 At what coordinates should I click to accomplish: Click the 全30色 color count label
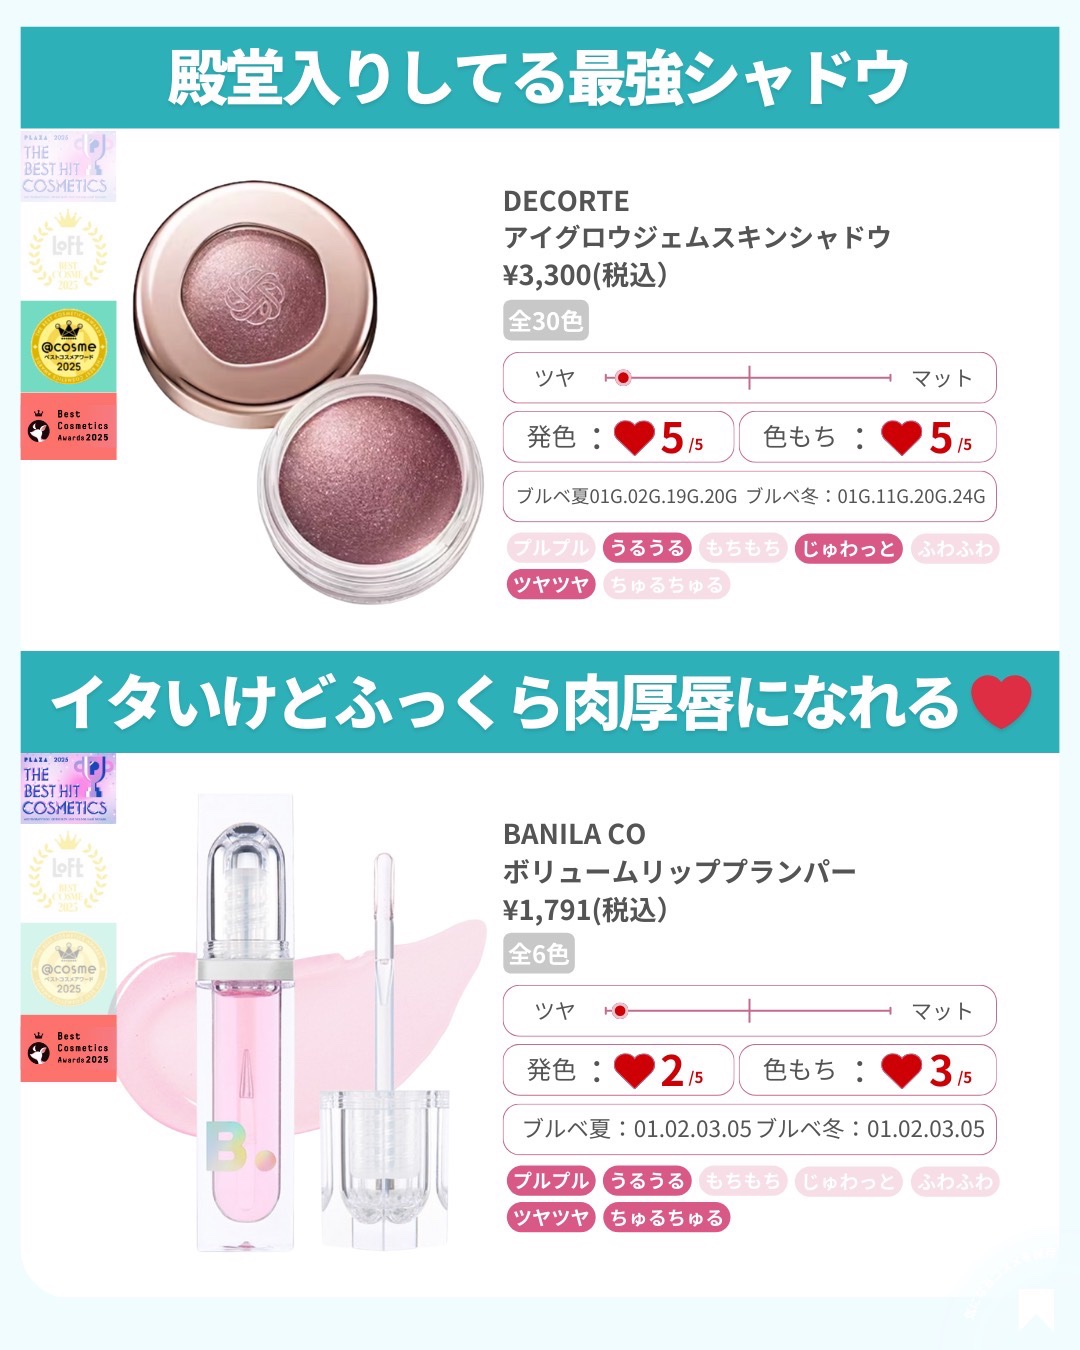(545, 321)
